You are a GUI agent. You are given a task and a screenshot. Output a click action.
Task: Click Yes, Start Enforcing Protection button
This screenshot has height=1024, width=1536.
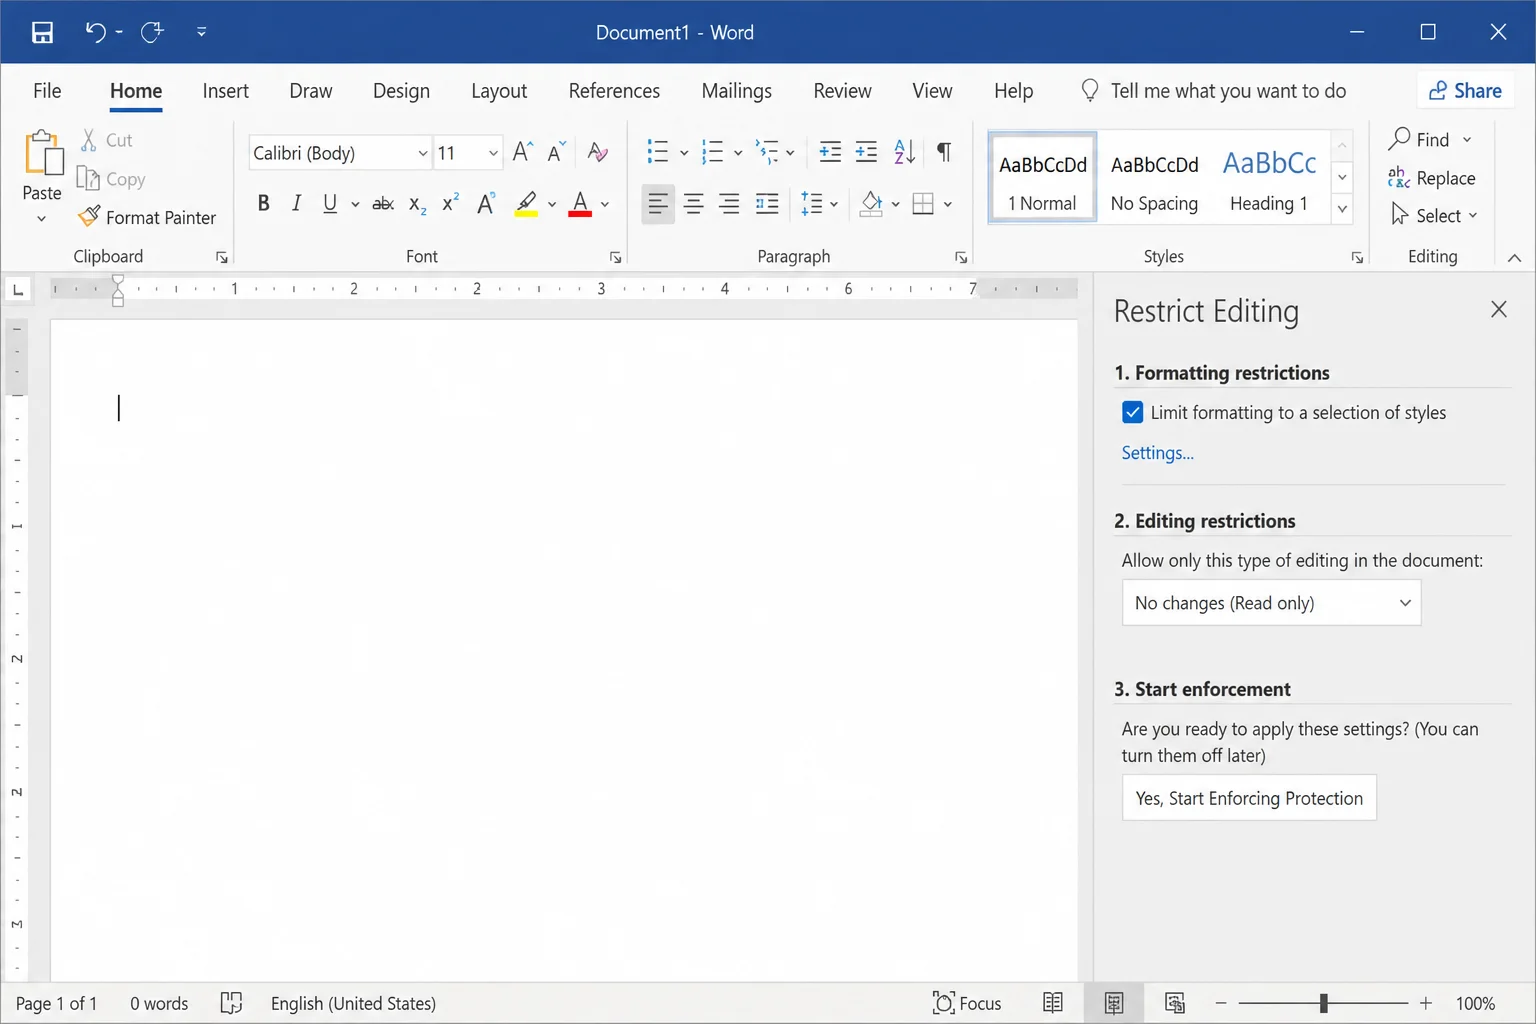[1249, 798]
